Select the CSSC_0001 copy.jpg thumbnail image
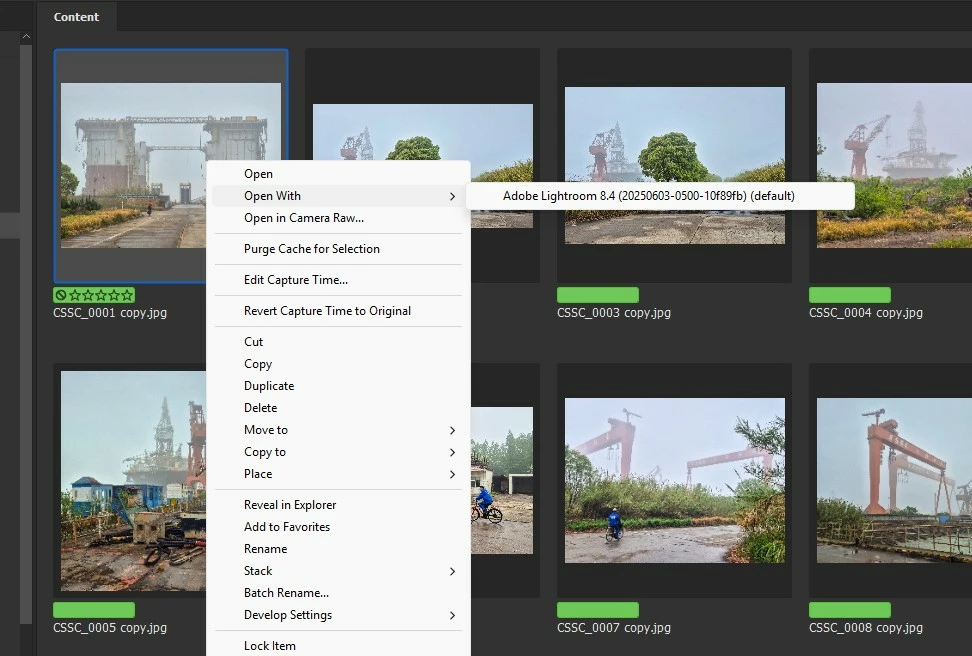972x656 pixels. click(x=133, y=165)
